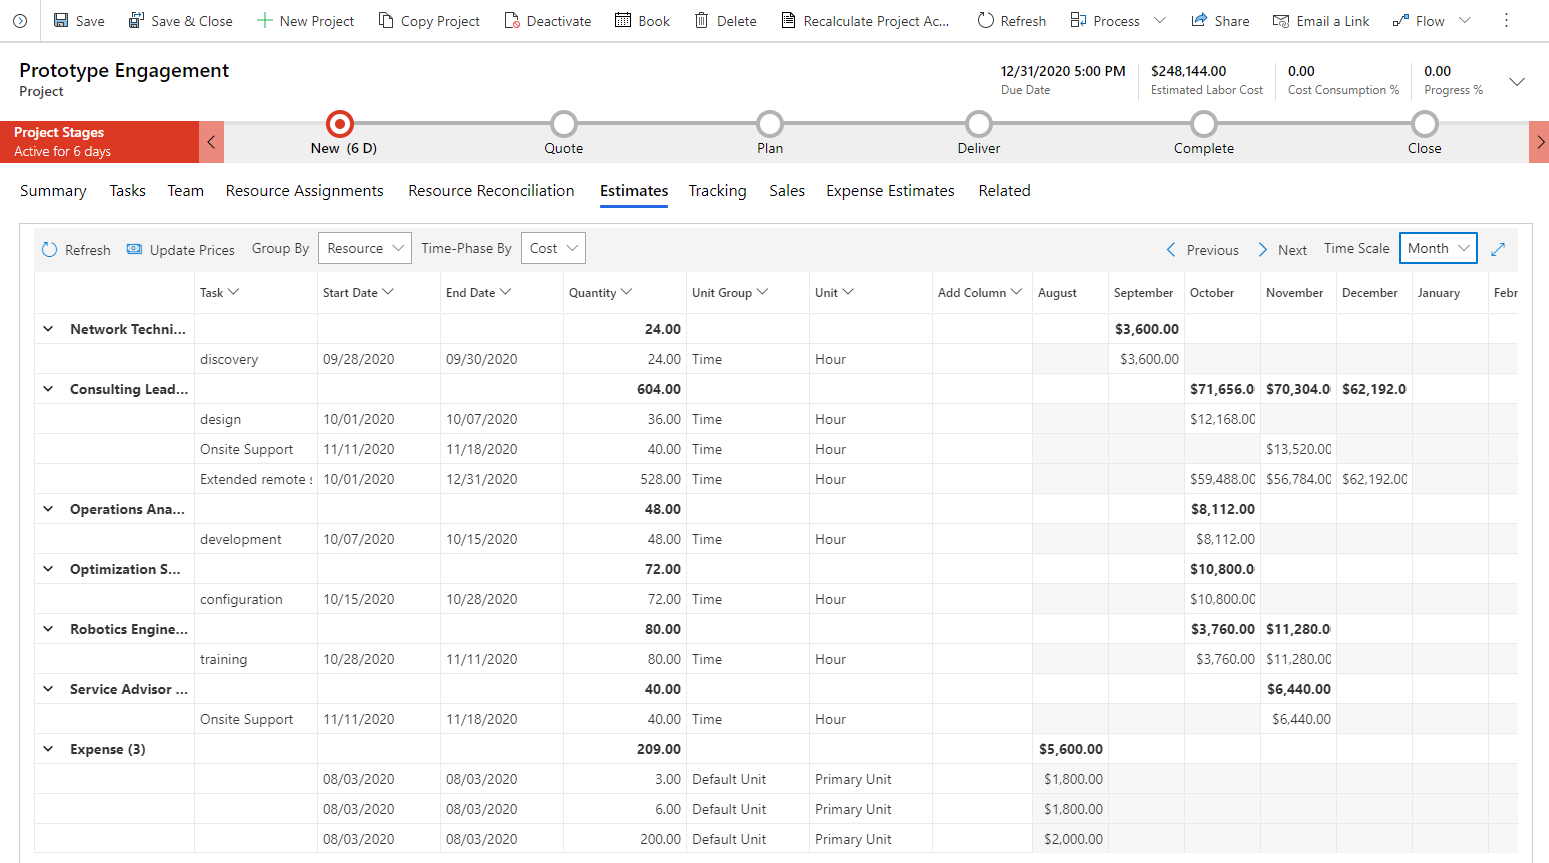Click Recalculate Project Actuals icon
Screen dimensions: 1549x863
pos(788,21)
